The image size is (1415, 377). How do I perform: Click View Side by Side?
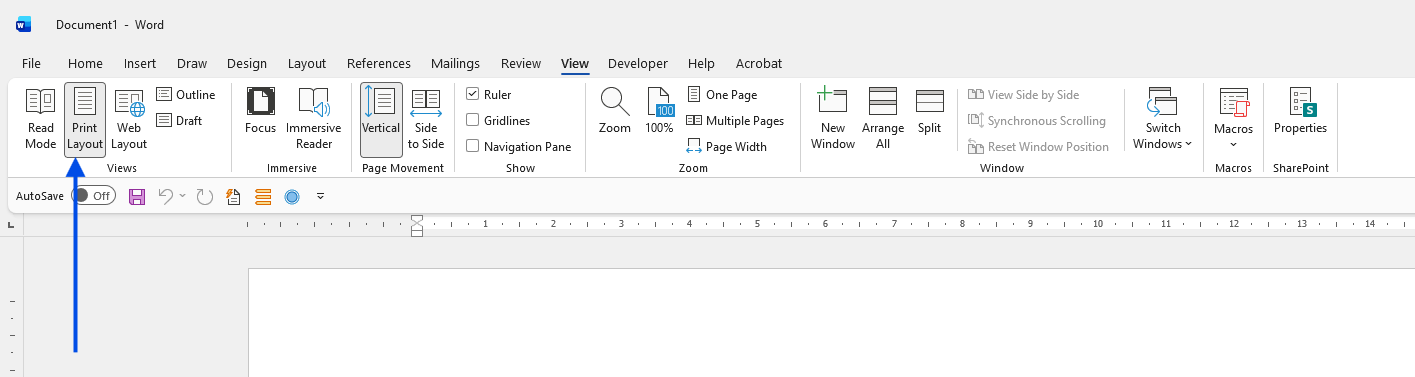[1024, 95]
